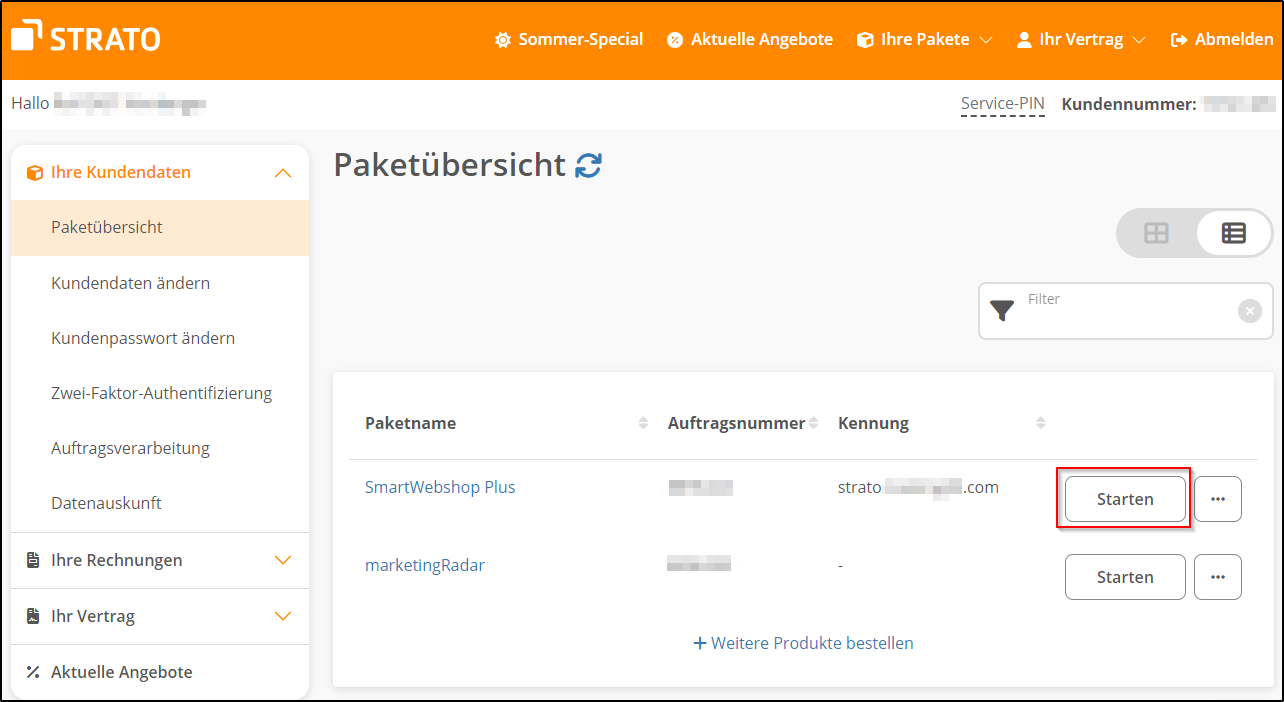Screen dimensions: 1284x702
Task: Open more options for SmartWebshop Plus
Action: 1218,498
